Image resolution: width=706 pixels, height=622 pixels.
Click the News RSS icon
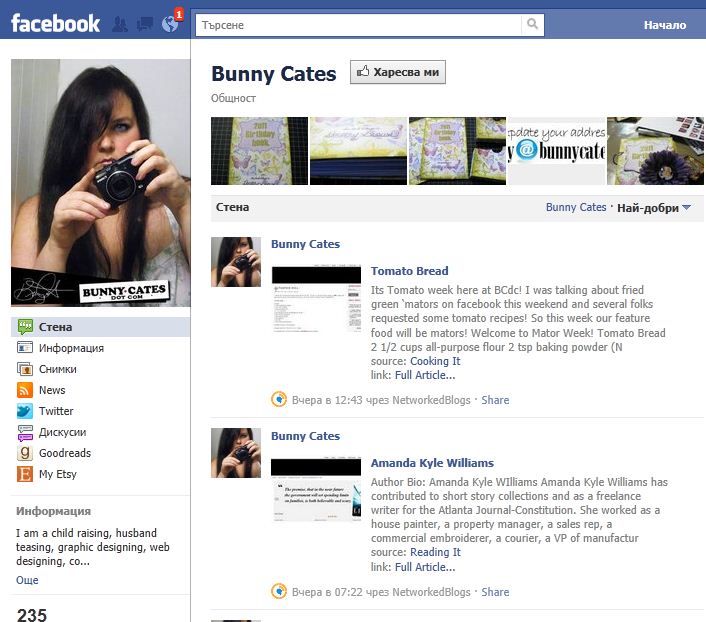click(x=25, y=390)
